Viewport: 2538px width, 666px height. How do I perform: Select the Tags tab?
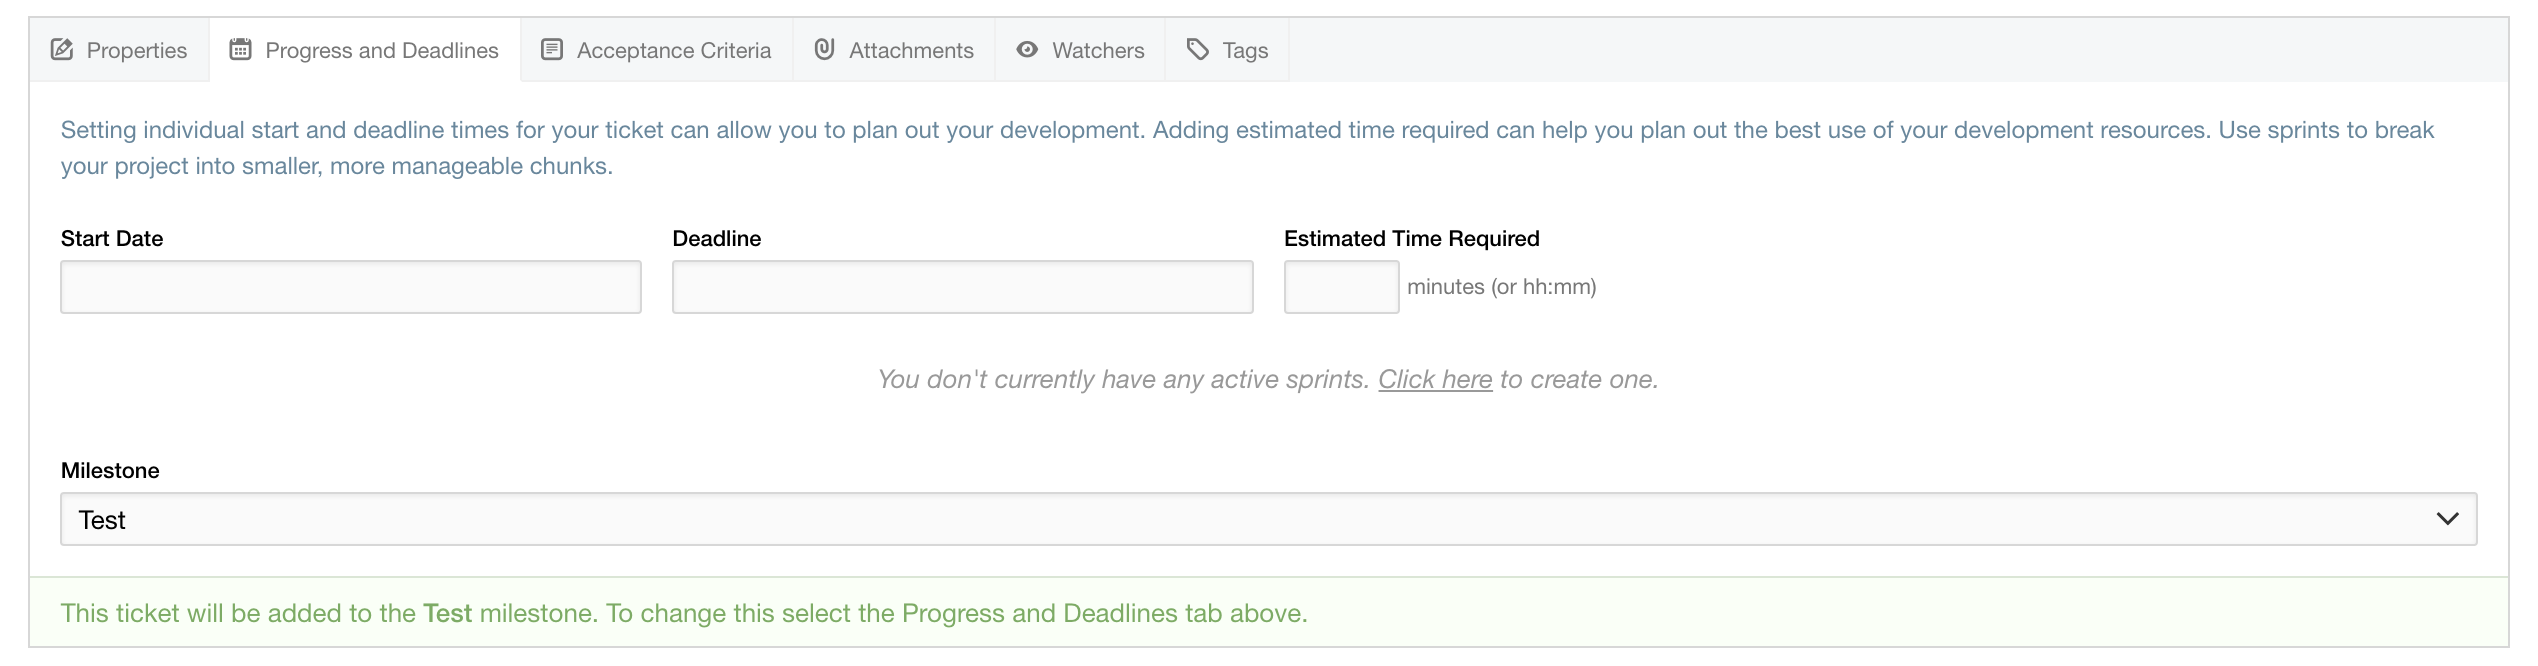[x=1227, y=50]
